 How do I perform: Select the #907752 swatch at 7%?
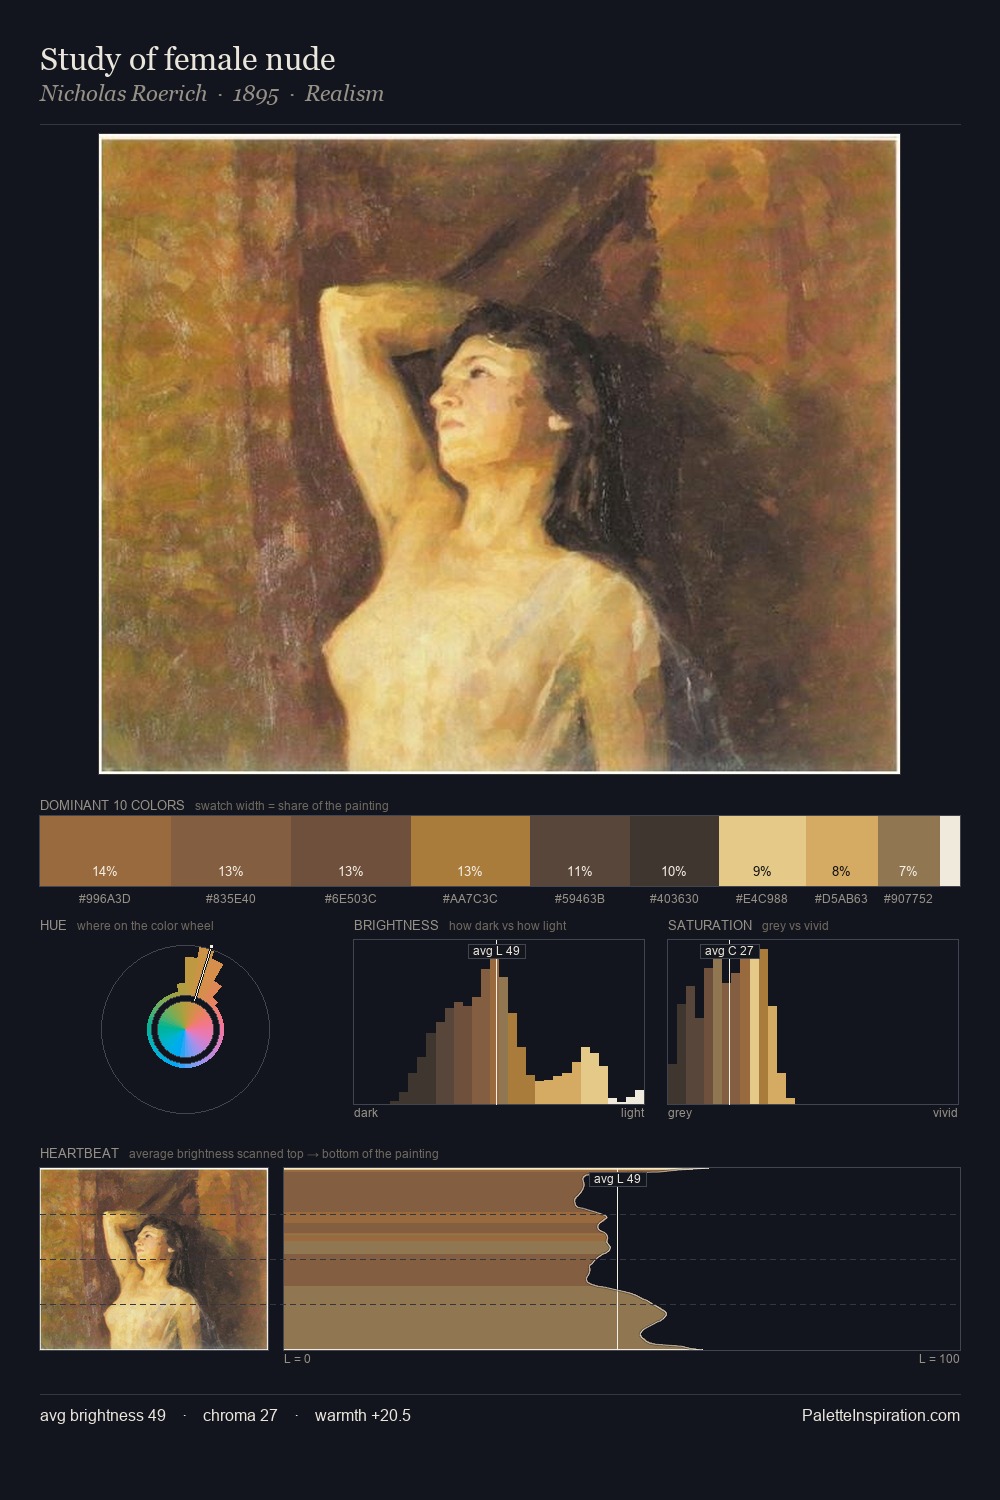(909, 851)
